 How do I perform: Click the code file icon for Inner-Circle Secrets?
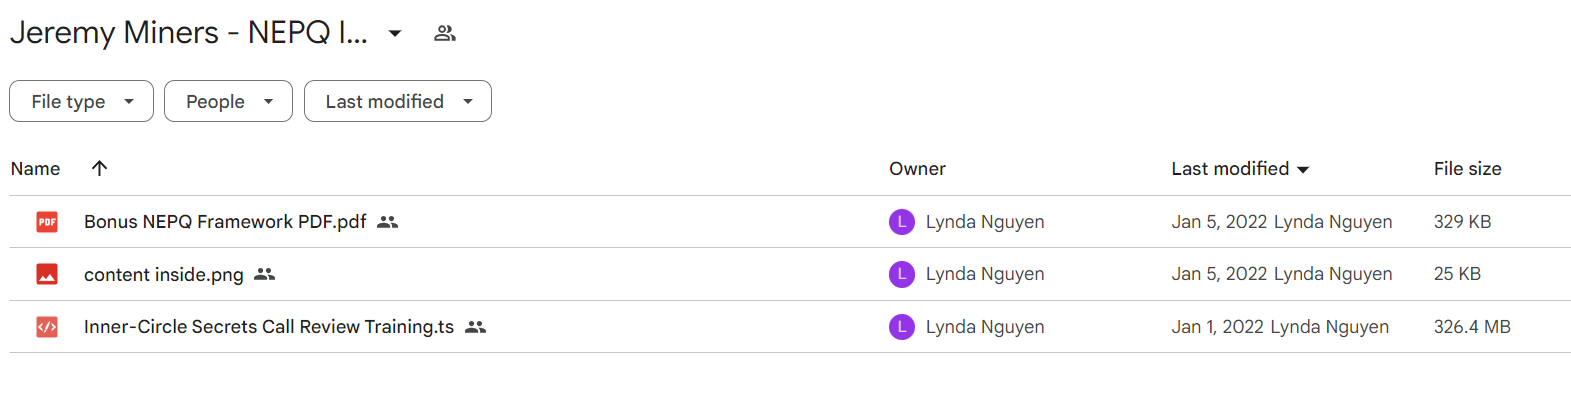pos(47,327)
